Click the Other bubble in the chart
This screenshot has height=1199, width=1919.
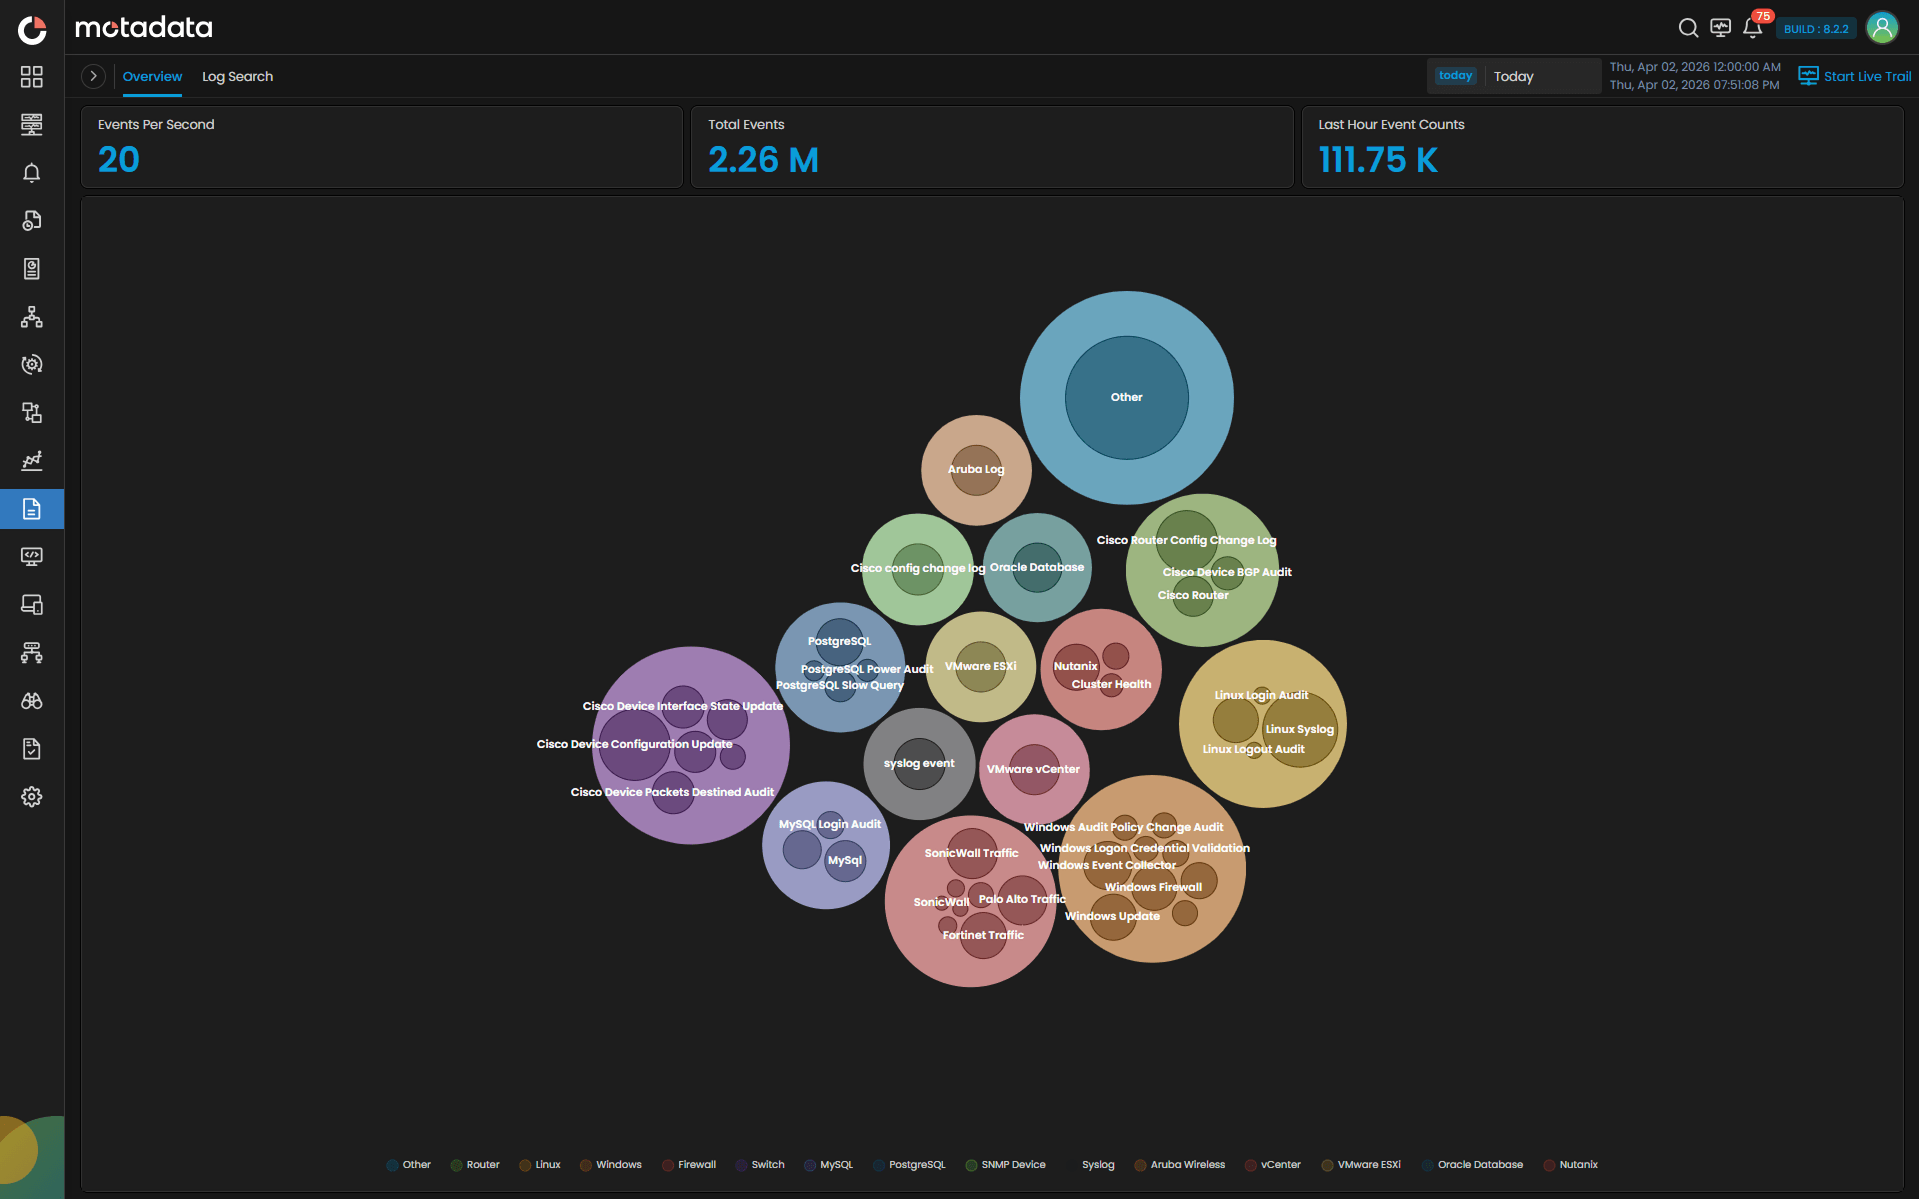coord(1127,396)
